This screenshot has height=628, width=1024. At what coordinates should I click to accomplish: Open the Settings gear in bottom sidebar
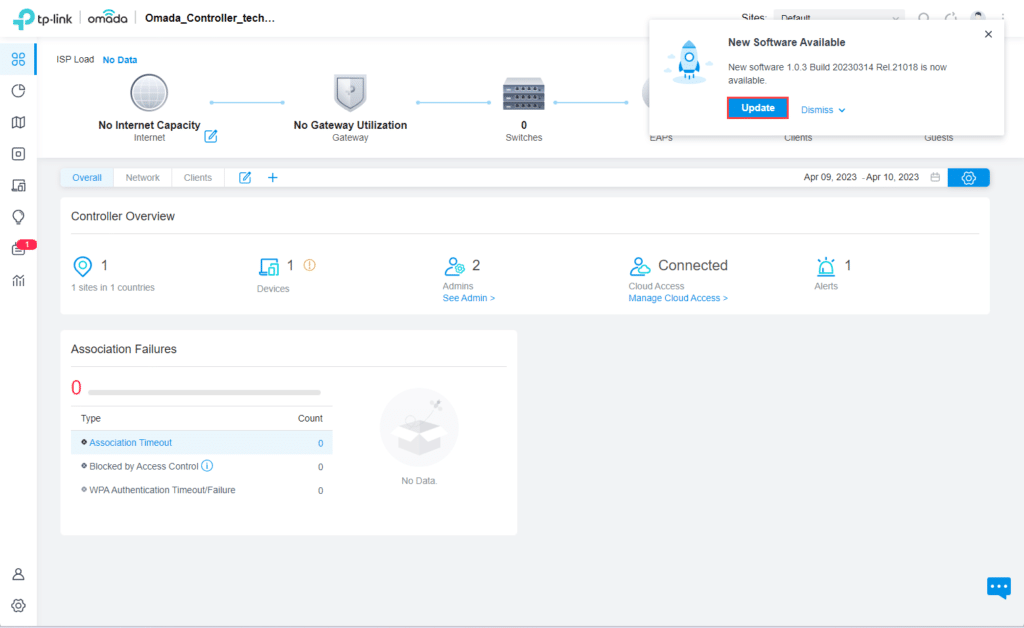(18, 605)
